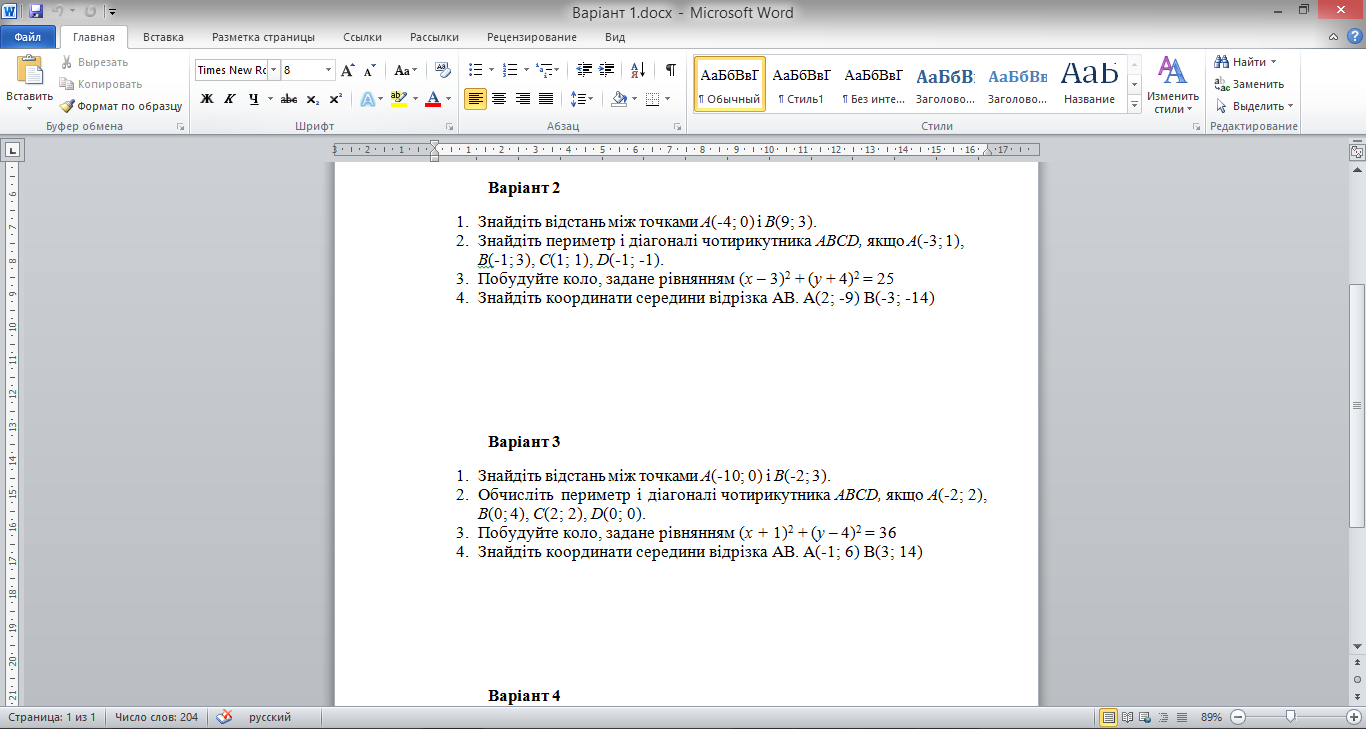The image size is (1366, 729).
Task: Align text right
Action: click(x=522, y=99)
